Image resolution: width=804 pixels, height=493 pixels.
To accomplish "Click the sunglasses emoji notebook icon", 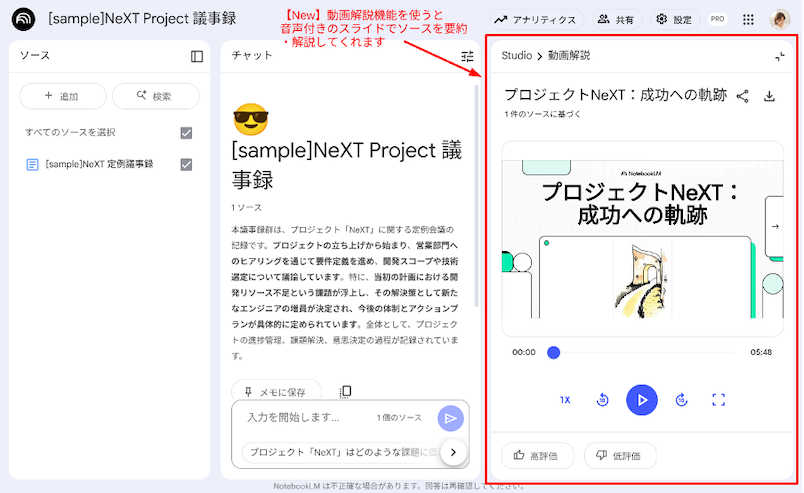I will (x=251, y=119).
